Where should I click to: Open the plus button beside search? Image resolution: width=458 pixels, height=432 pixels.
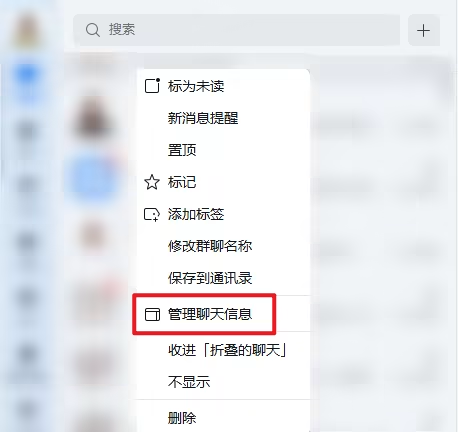click(x=424, y=30)
